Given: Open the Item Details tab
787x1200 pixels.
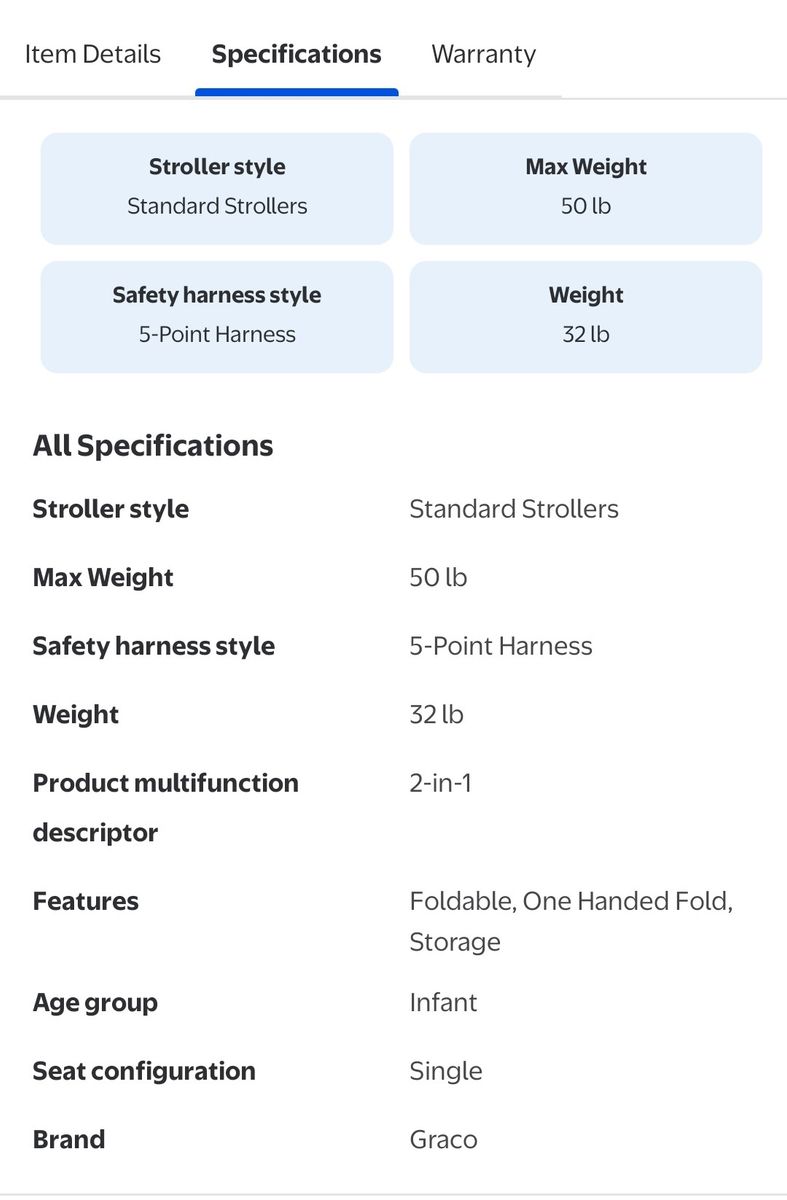Looking at the screenshot, I should coord(92,54).
